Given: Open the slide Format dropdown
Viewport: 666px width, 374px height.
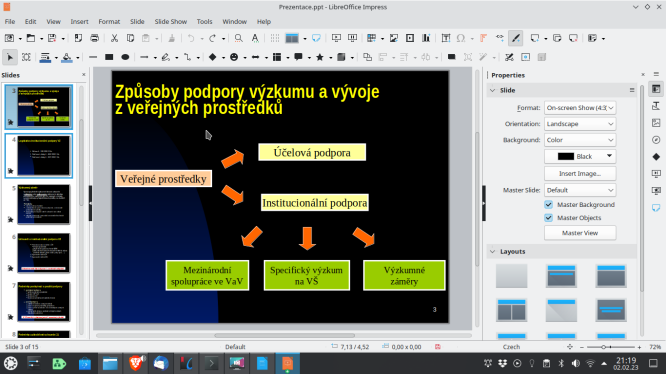Looking at the screenshot, I should [580, 108].
